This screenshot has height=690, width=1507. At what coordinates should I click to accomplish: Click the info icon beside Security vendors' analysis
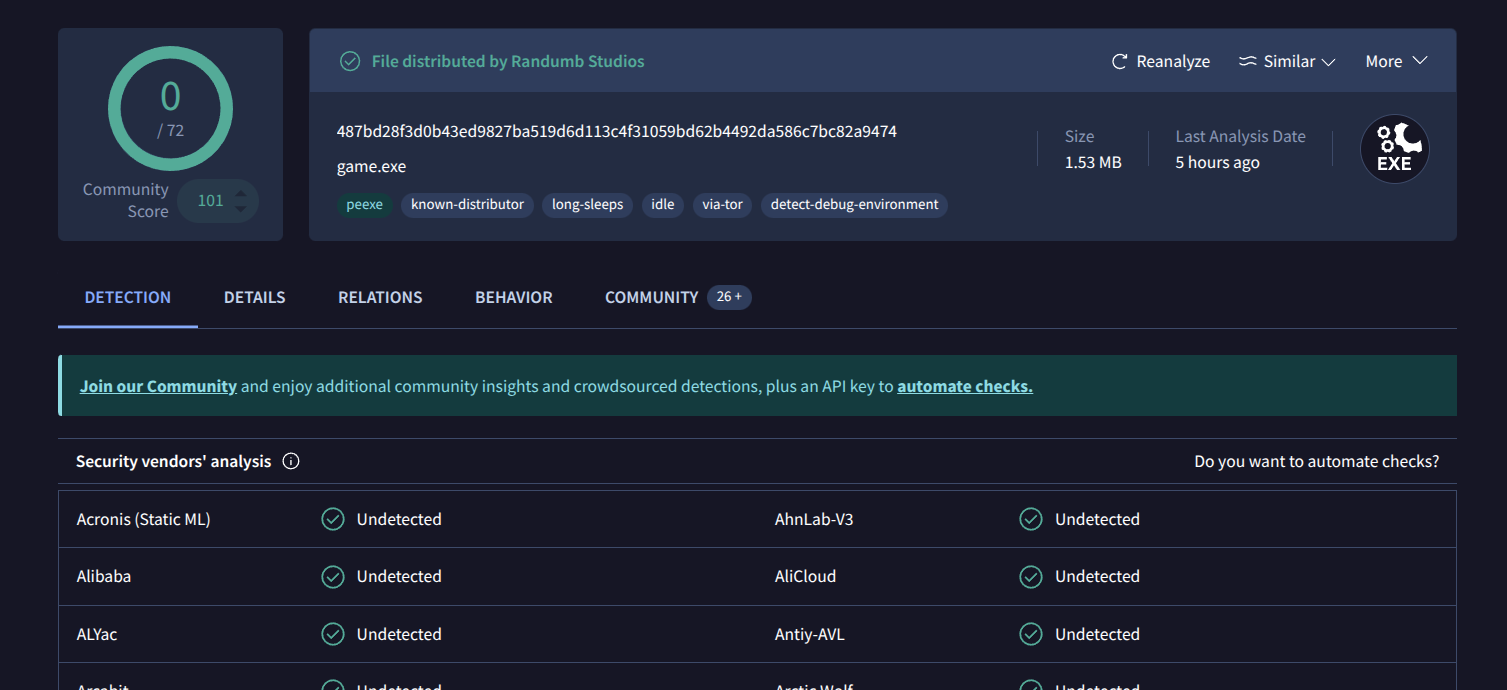click(x=291, y=461)
